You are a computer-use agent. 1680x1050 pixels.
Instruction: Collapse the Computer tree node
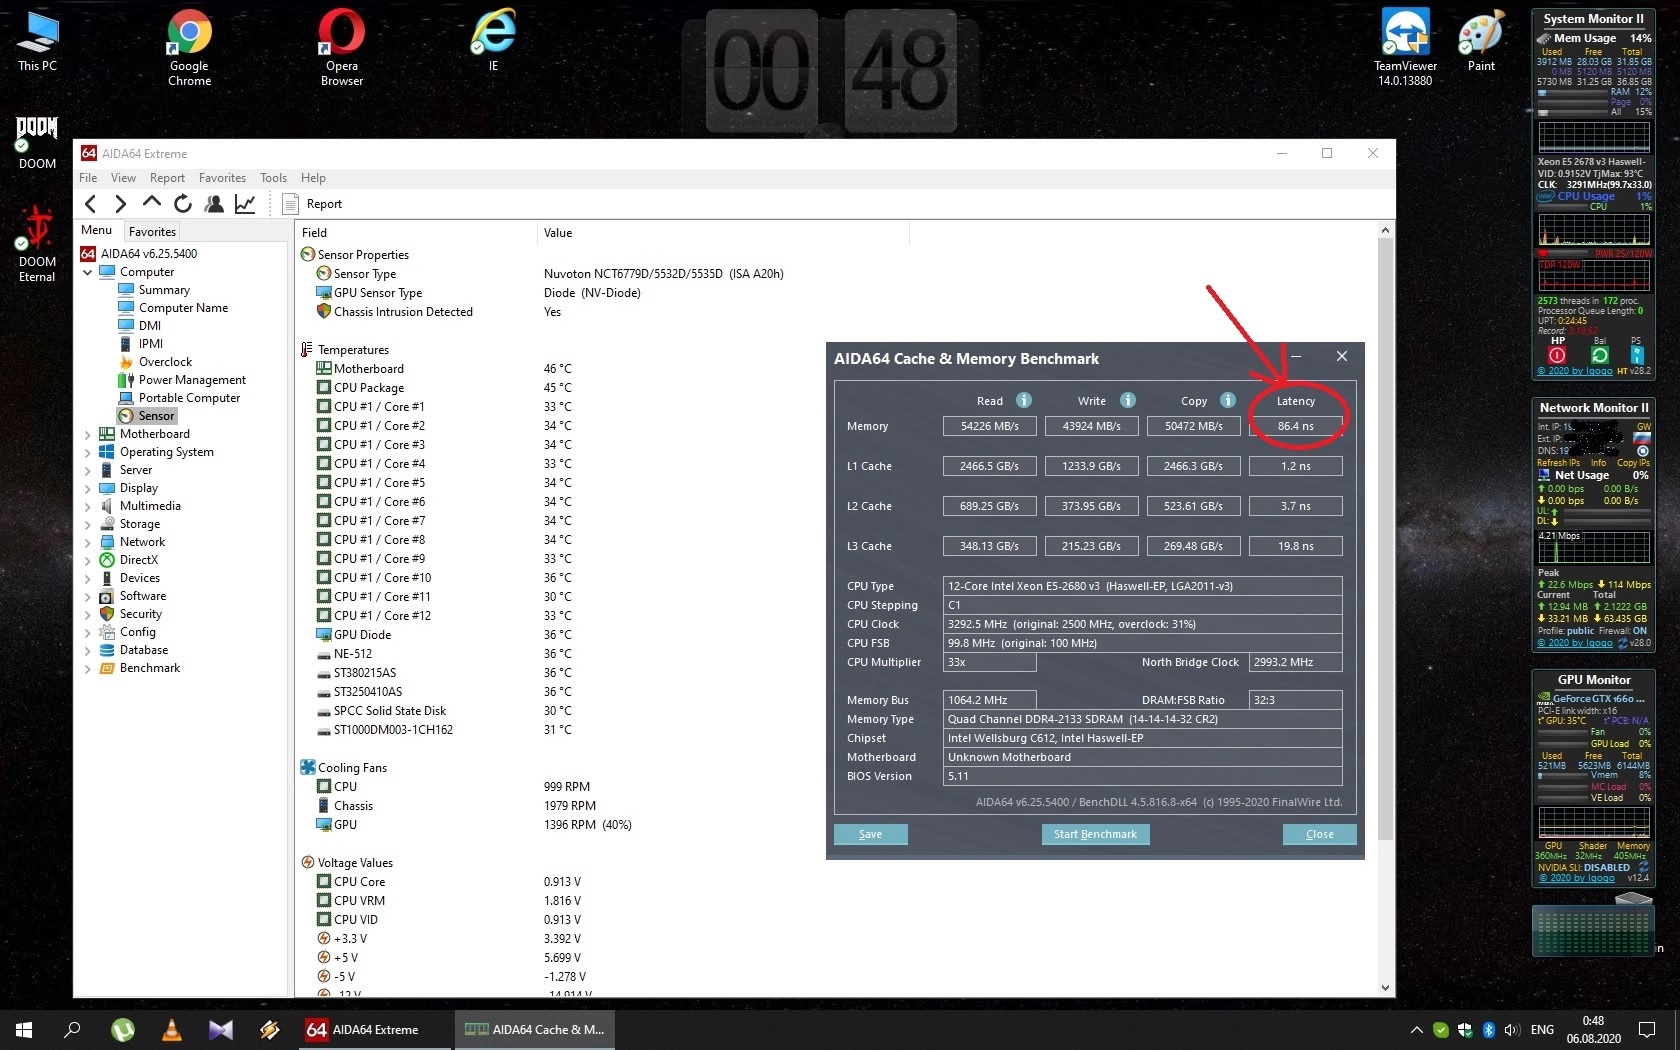pyautogui.click(x=87, y=272)
